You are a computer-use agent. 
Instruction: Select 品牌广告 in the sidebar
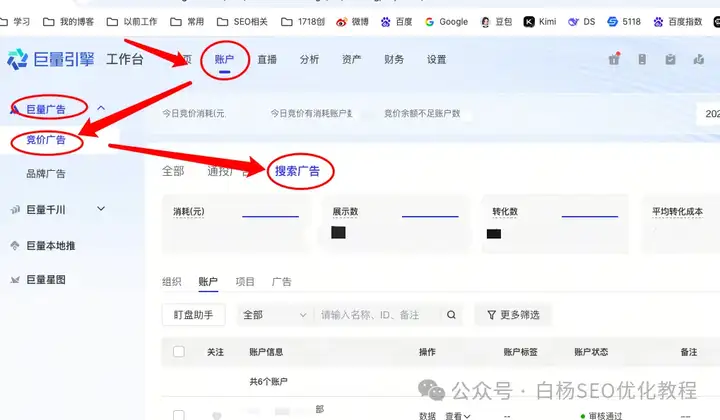(x=46, y=174)
